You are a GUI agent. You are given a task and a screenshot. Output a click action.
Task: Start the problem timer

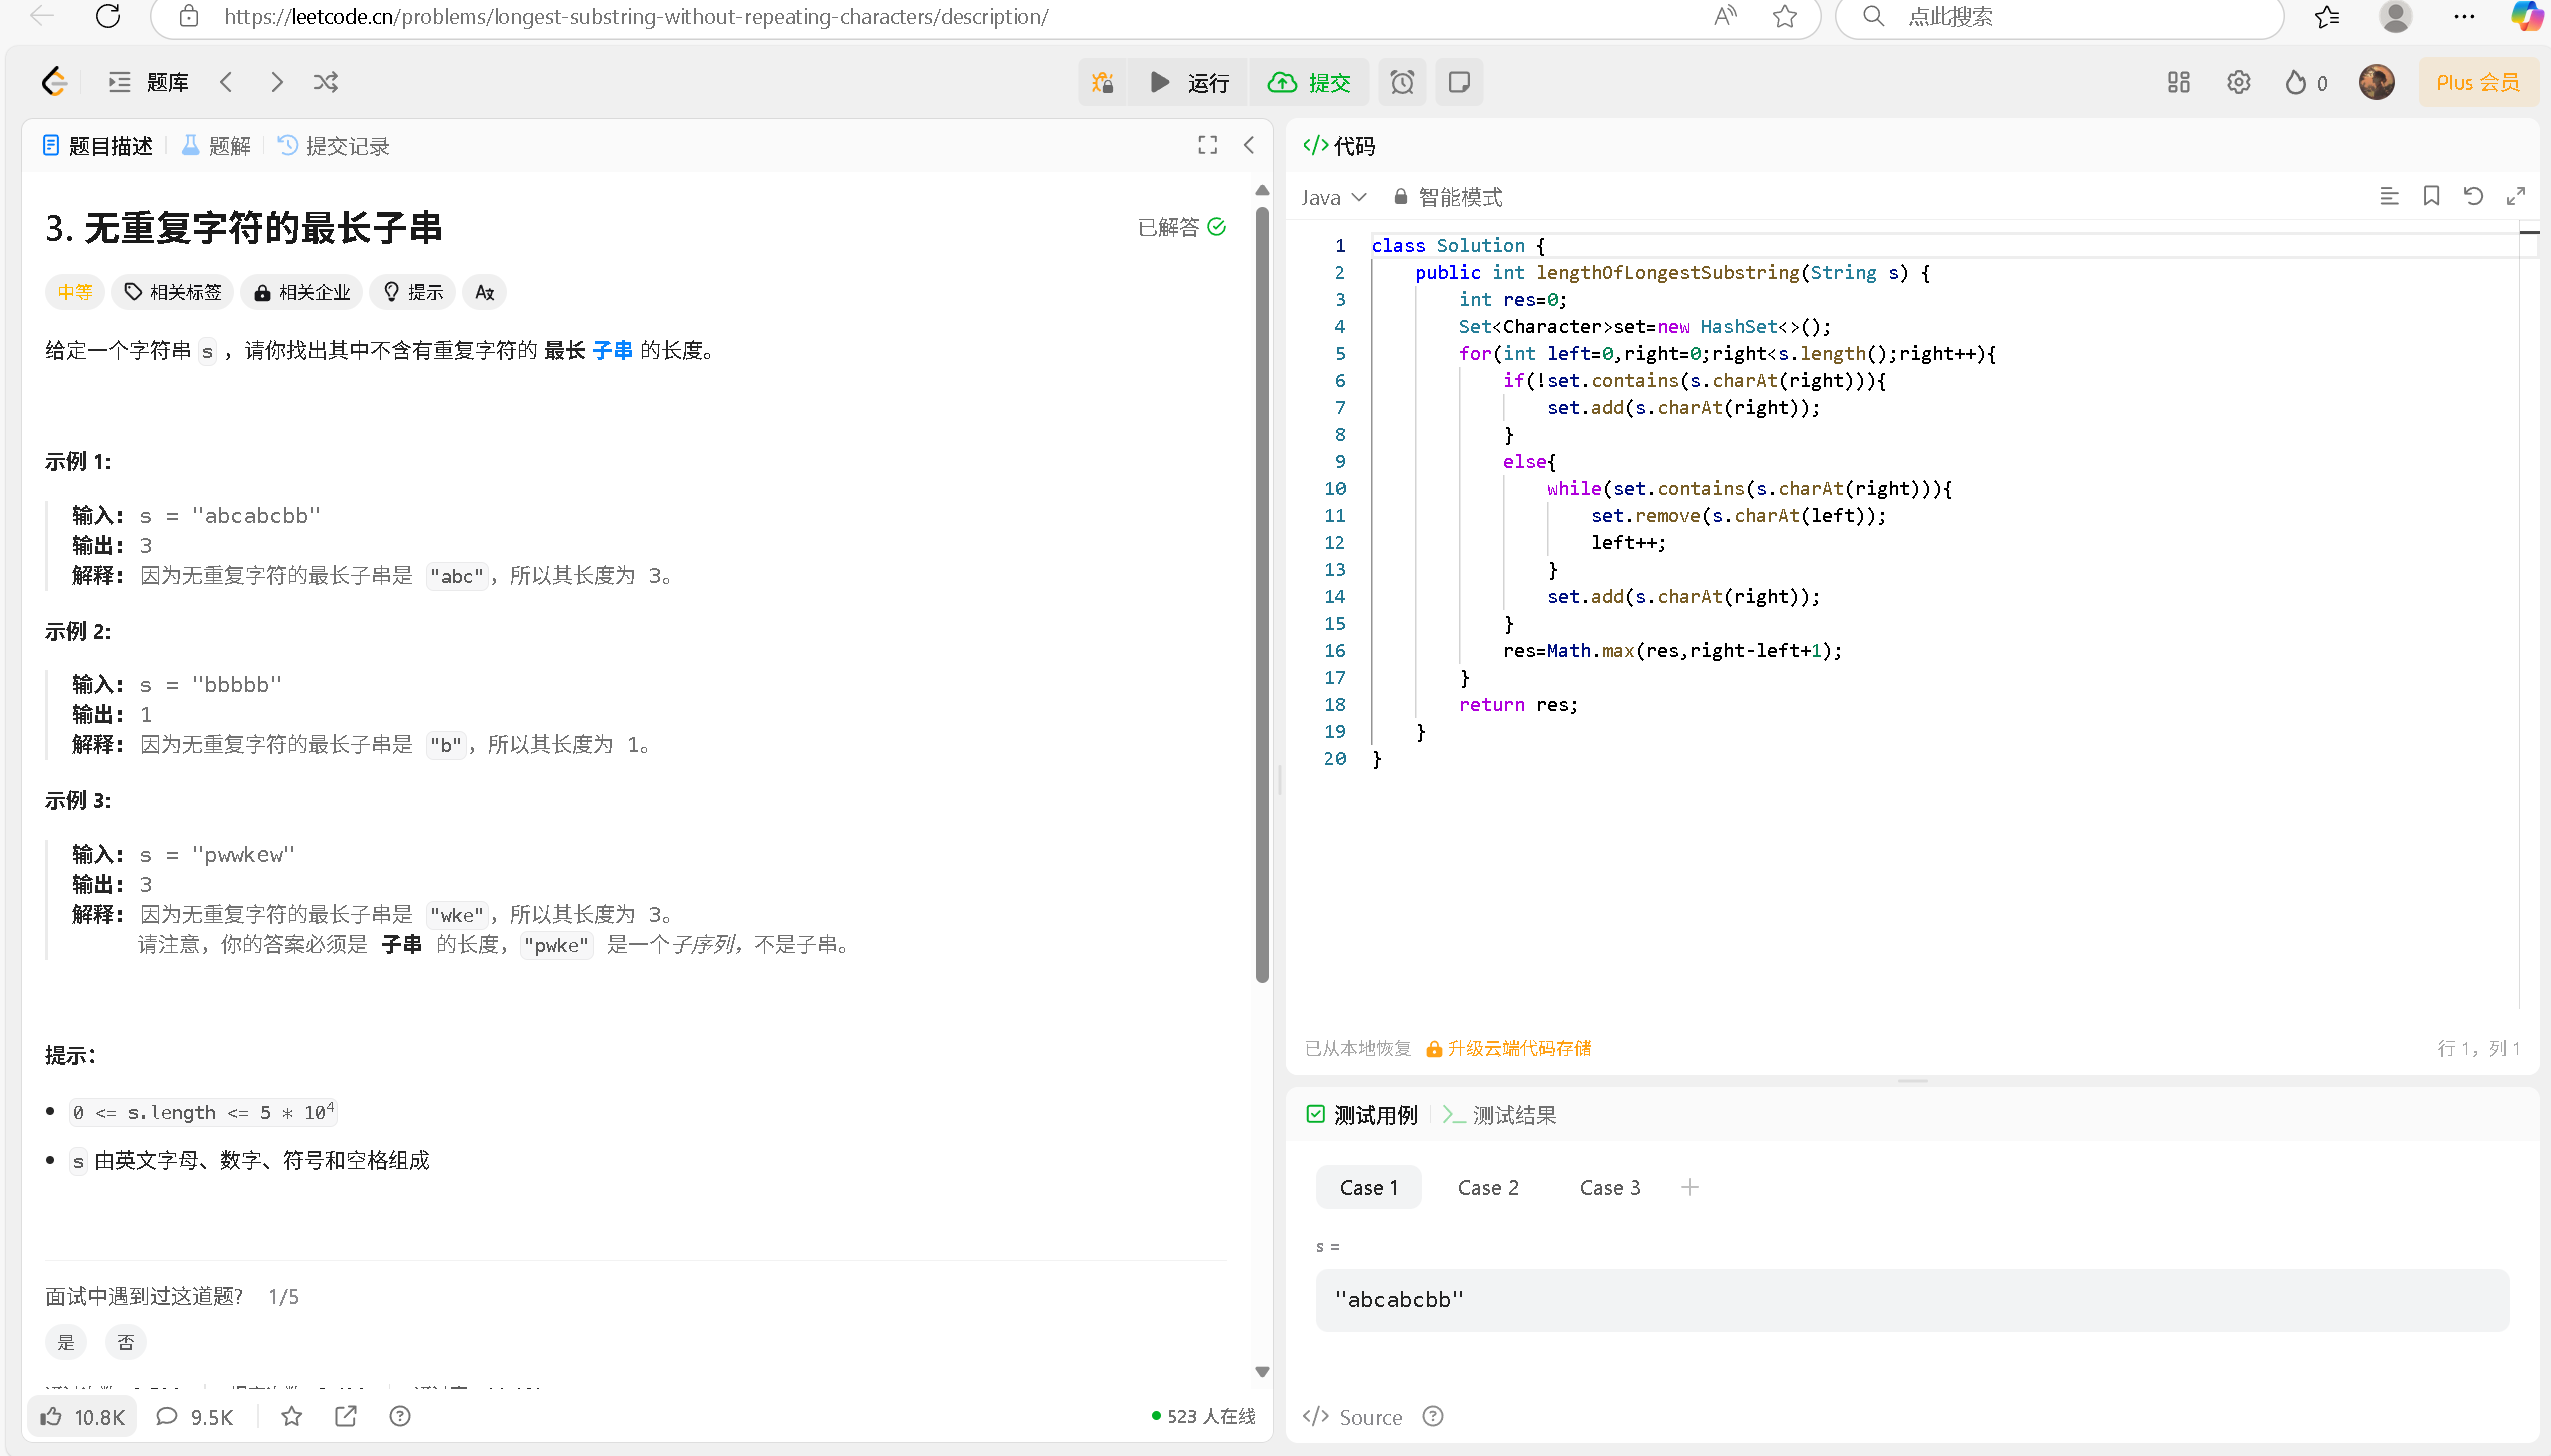[x=1402, y=82]
